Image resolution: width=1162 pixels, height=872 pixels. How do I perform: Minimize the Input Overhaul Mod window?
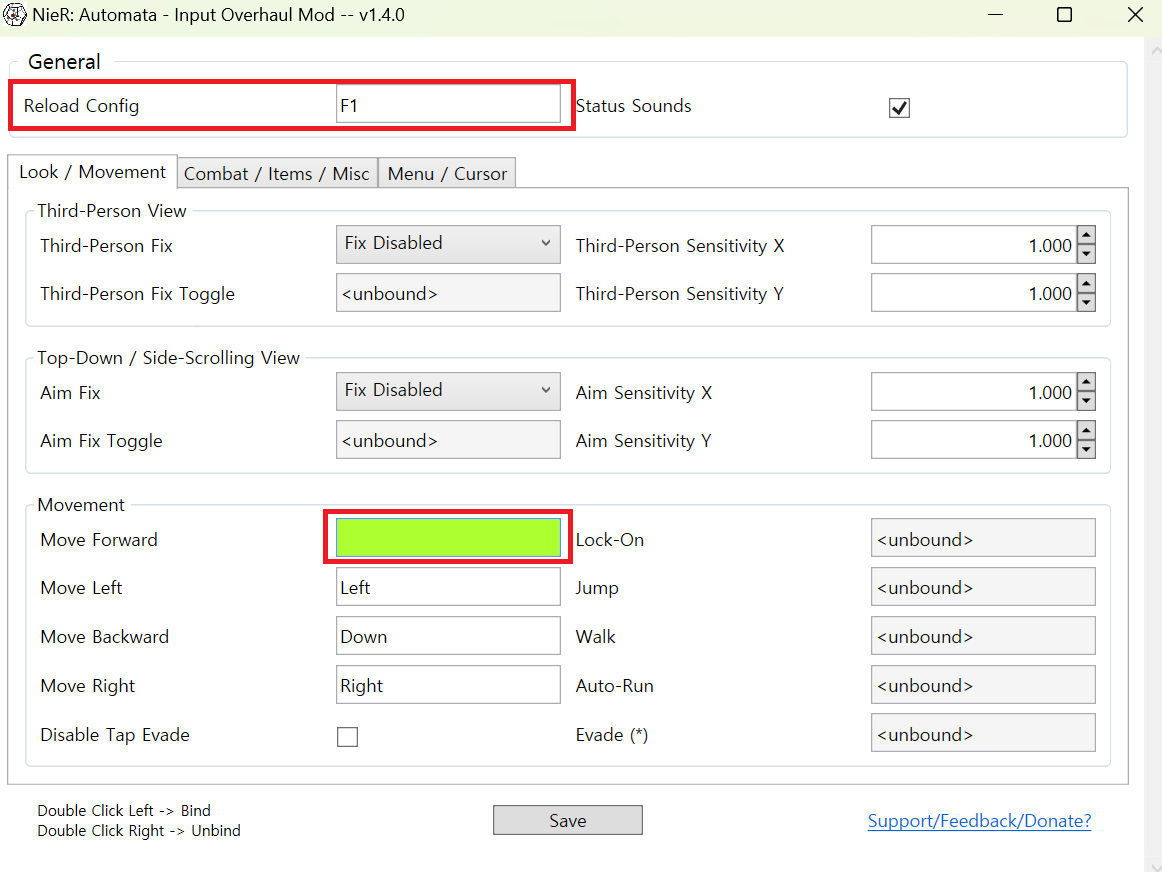(995, 15)
